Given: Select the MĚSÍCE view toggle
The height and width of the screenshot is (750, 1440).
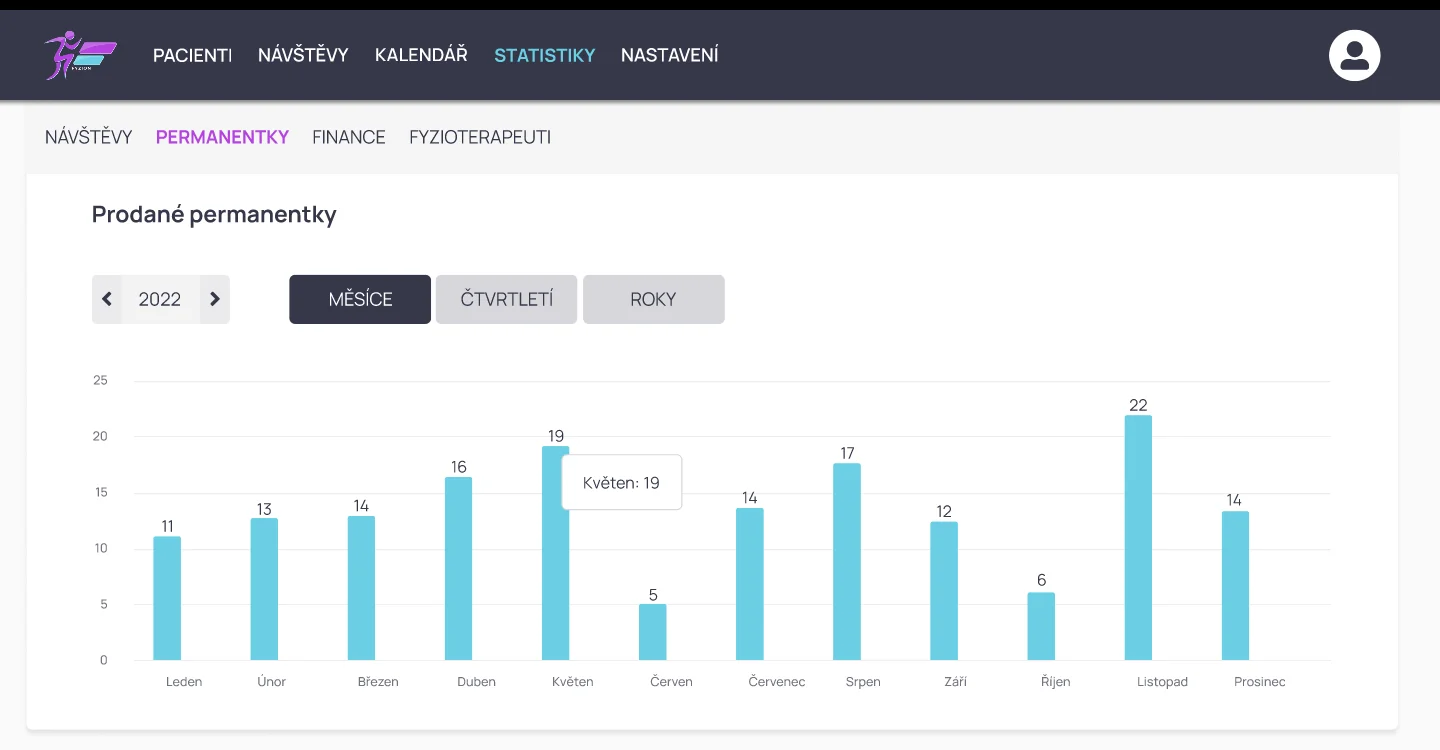Looking at the screenshot, I should (360, 299).
